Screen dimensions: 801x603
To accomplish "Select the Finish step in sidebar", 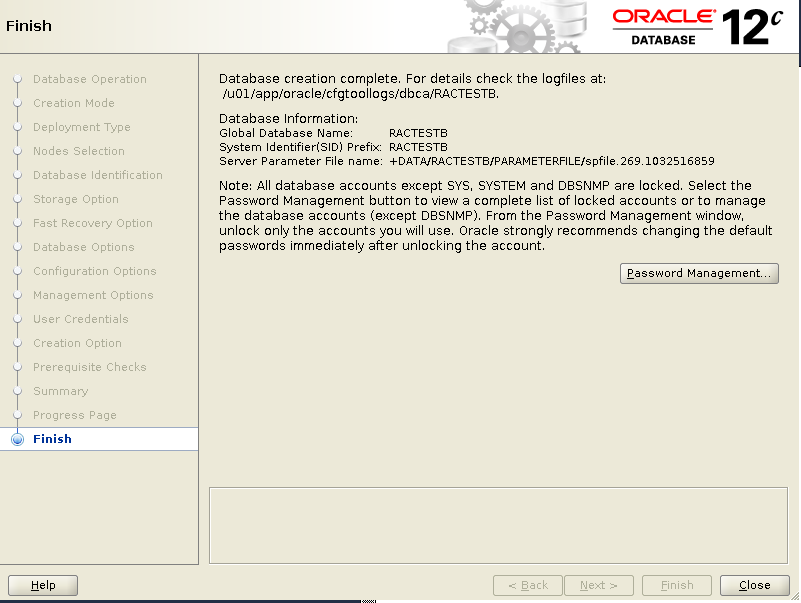I will (x=52, y=439).
